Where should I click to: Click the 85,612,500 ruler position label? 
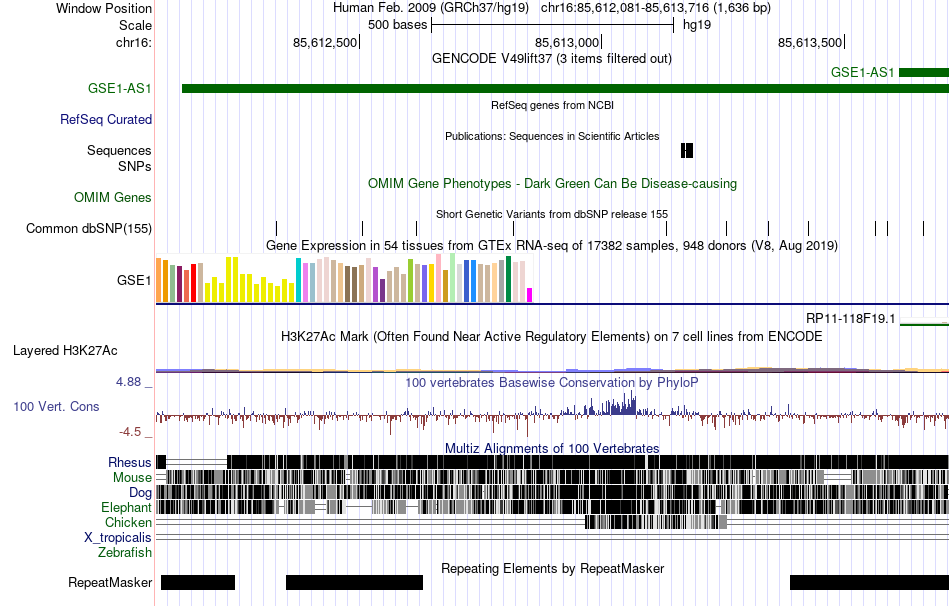[x=325, y=42]
